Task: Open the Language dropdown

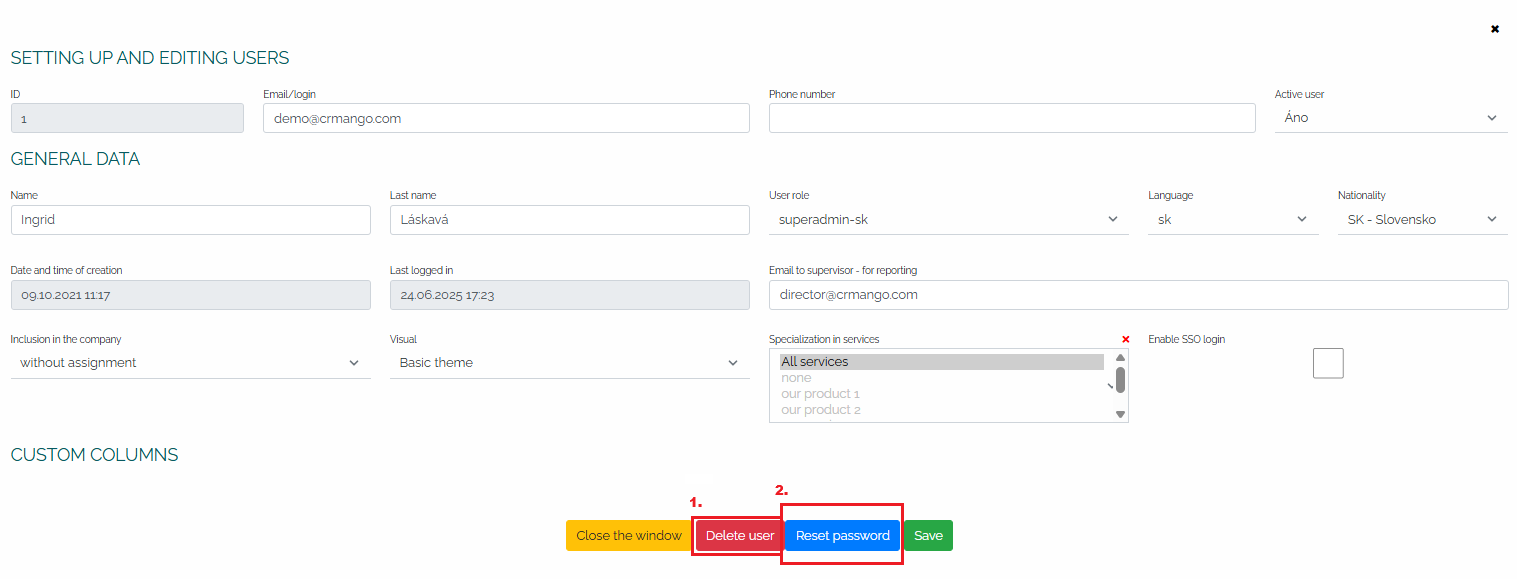Action: (x=1233, y=220)
